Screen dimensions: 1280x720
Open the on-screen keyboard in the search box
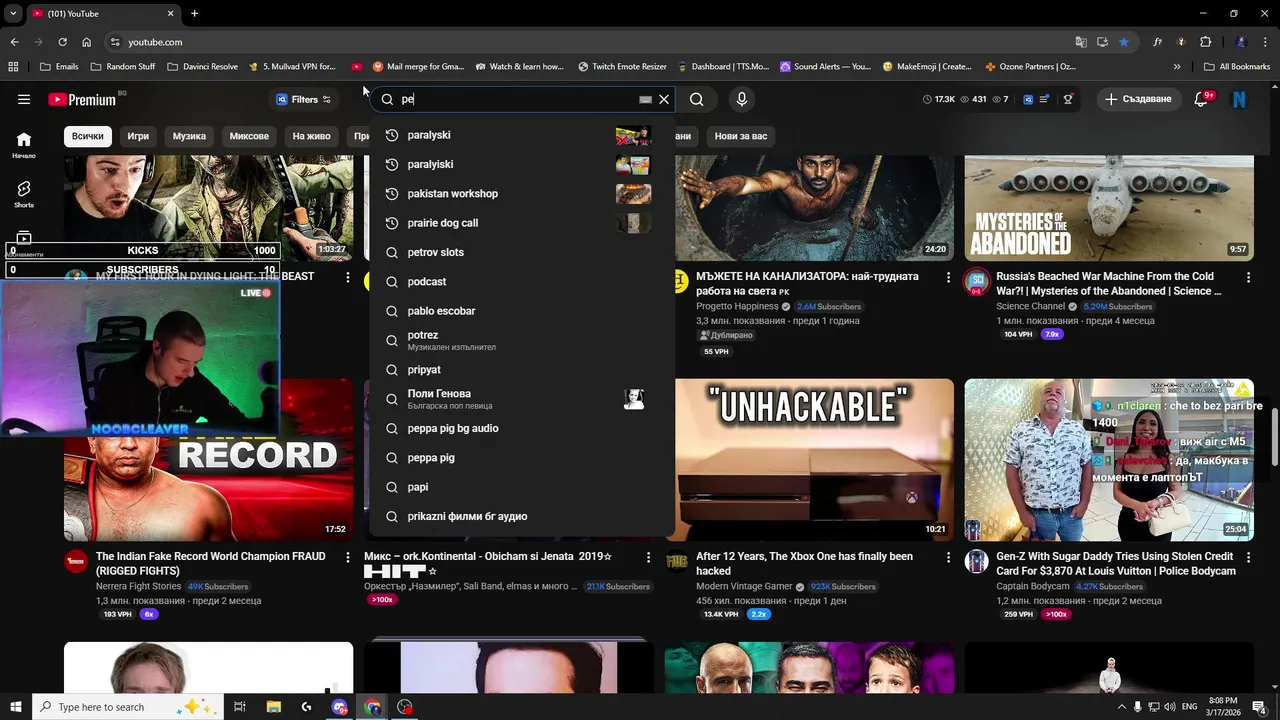click(645, 99)
